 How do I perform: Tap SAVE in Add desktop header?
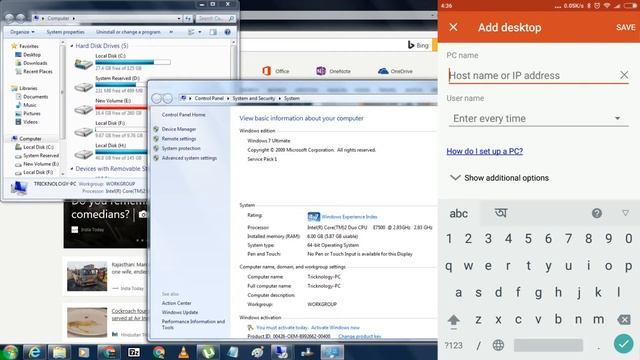625,27
